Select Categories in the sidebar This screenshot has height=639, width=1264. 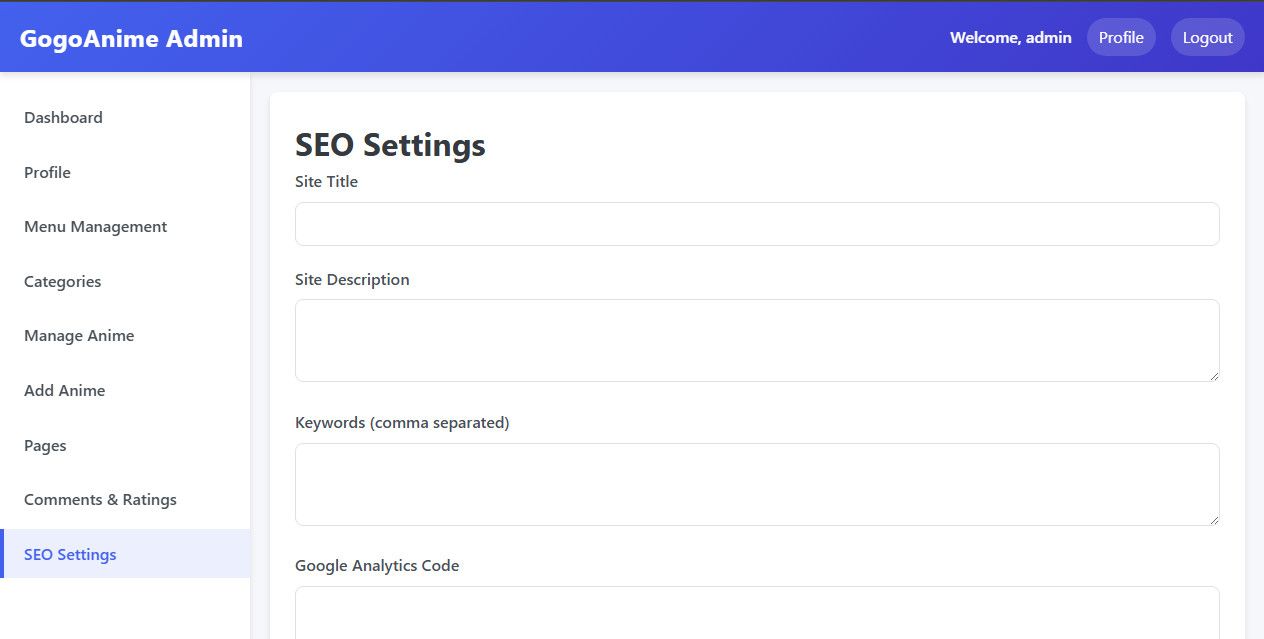click(x=62, y=282)
